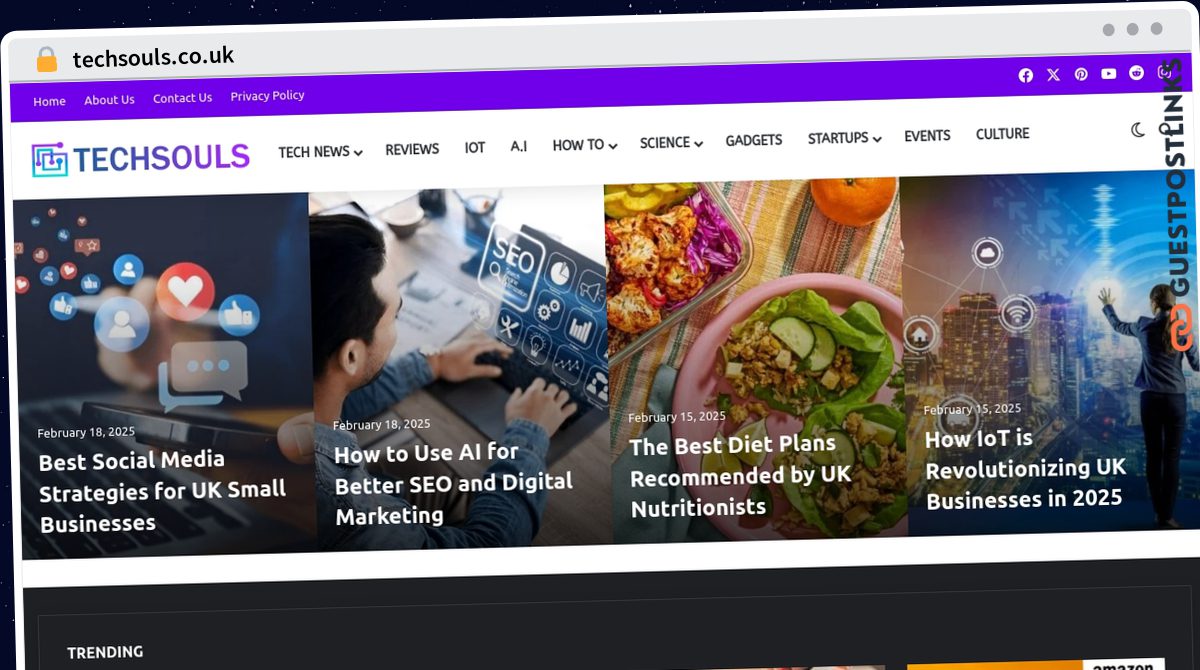Open the Pinterest social icon
This screenshot has width=1200, height=670.
[x=1081, y=75]
